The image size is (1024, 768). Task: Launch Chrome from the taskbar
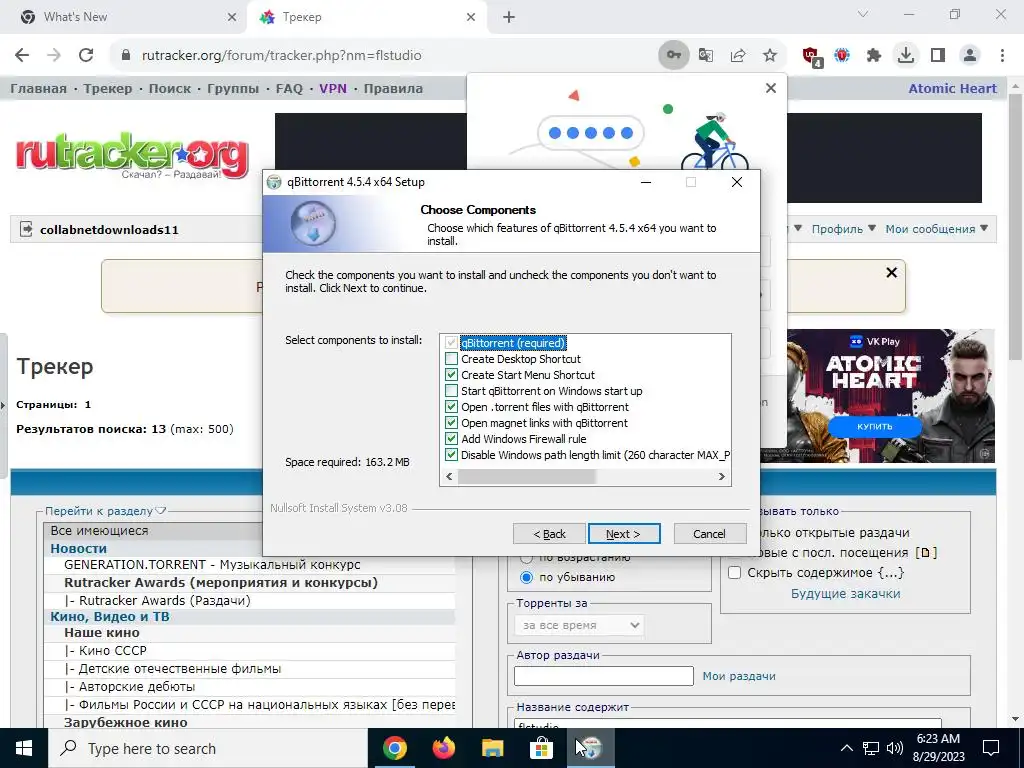(x=395, y=748)
